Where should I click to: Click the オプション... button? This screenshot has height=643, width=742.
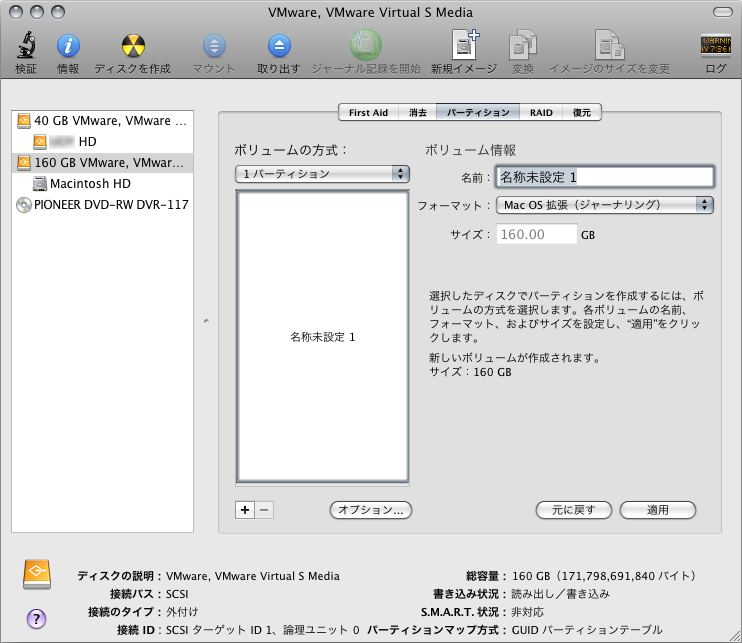pyautogui.click(x=371, y=510)
